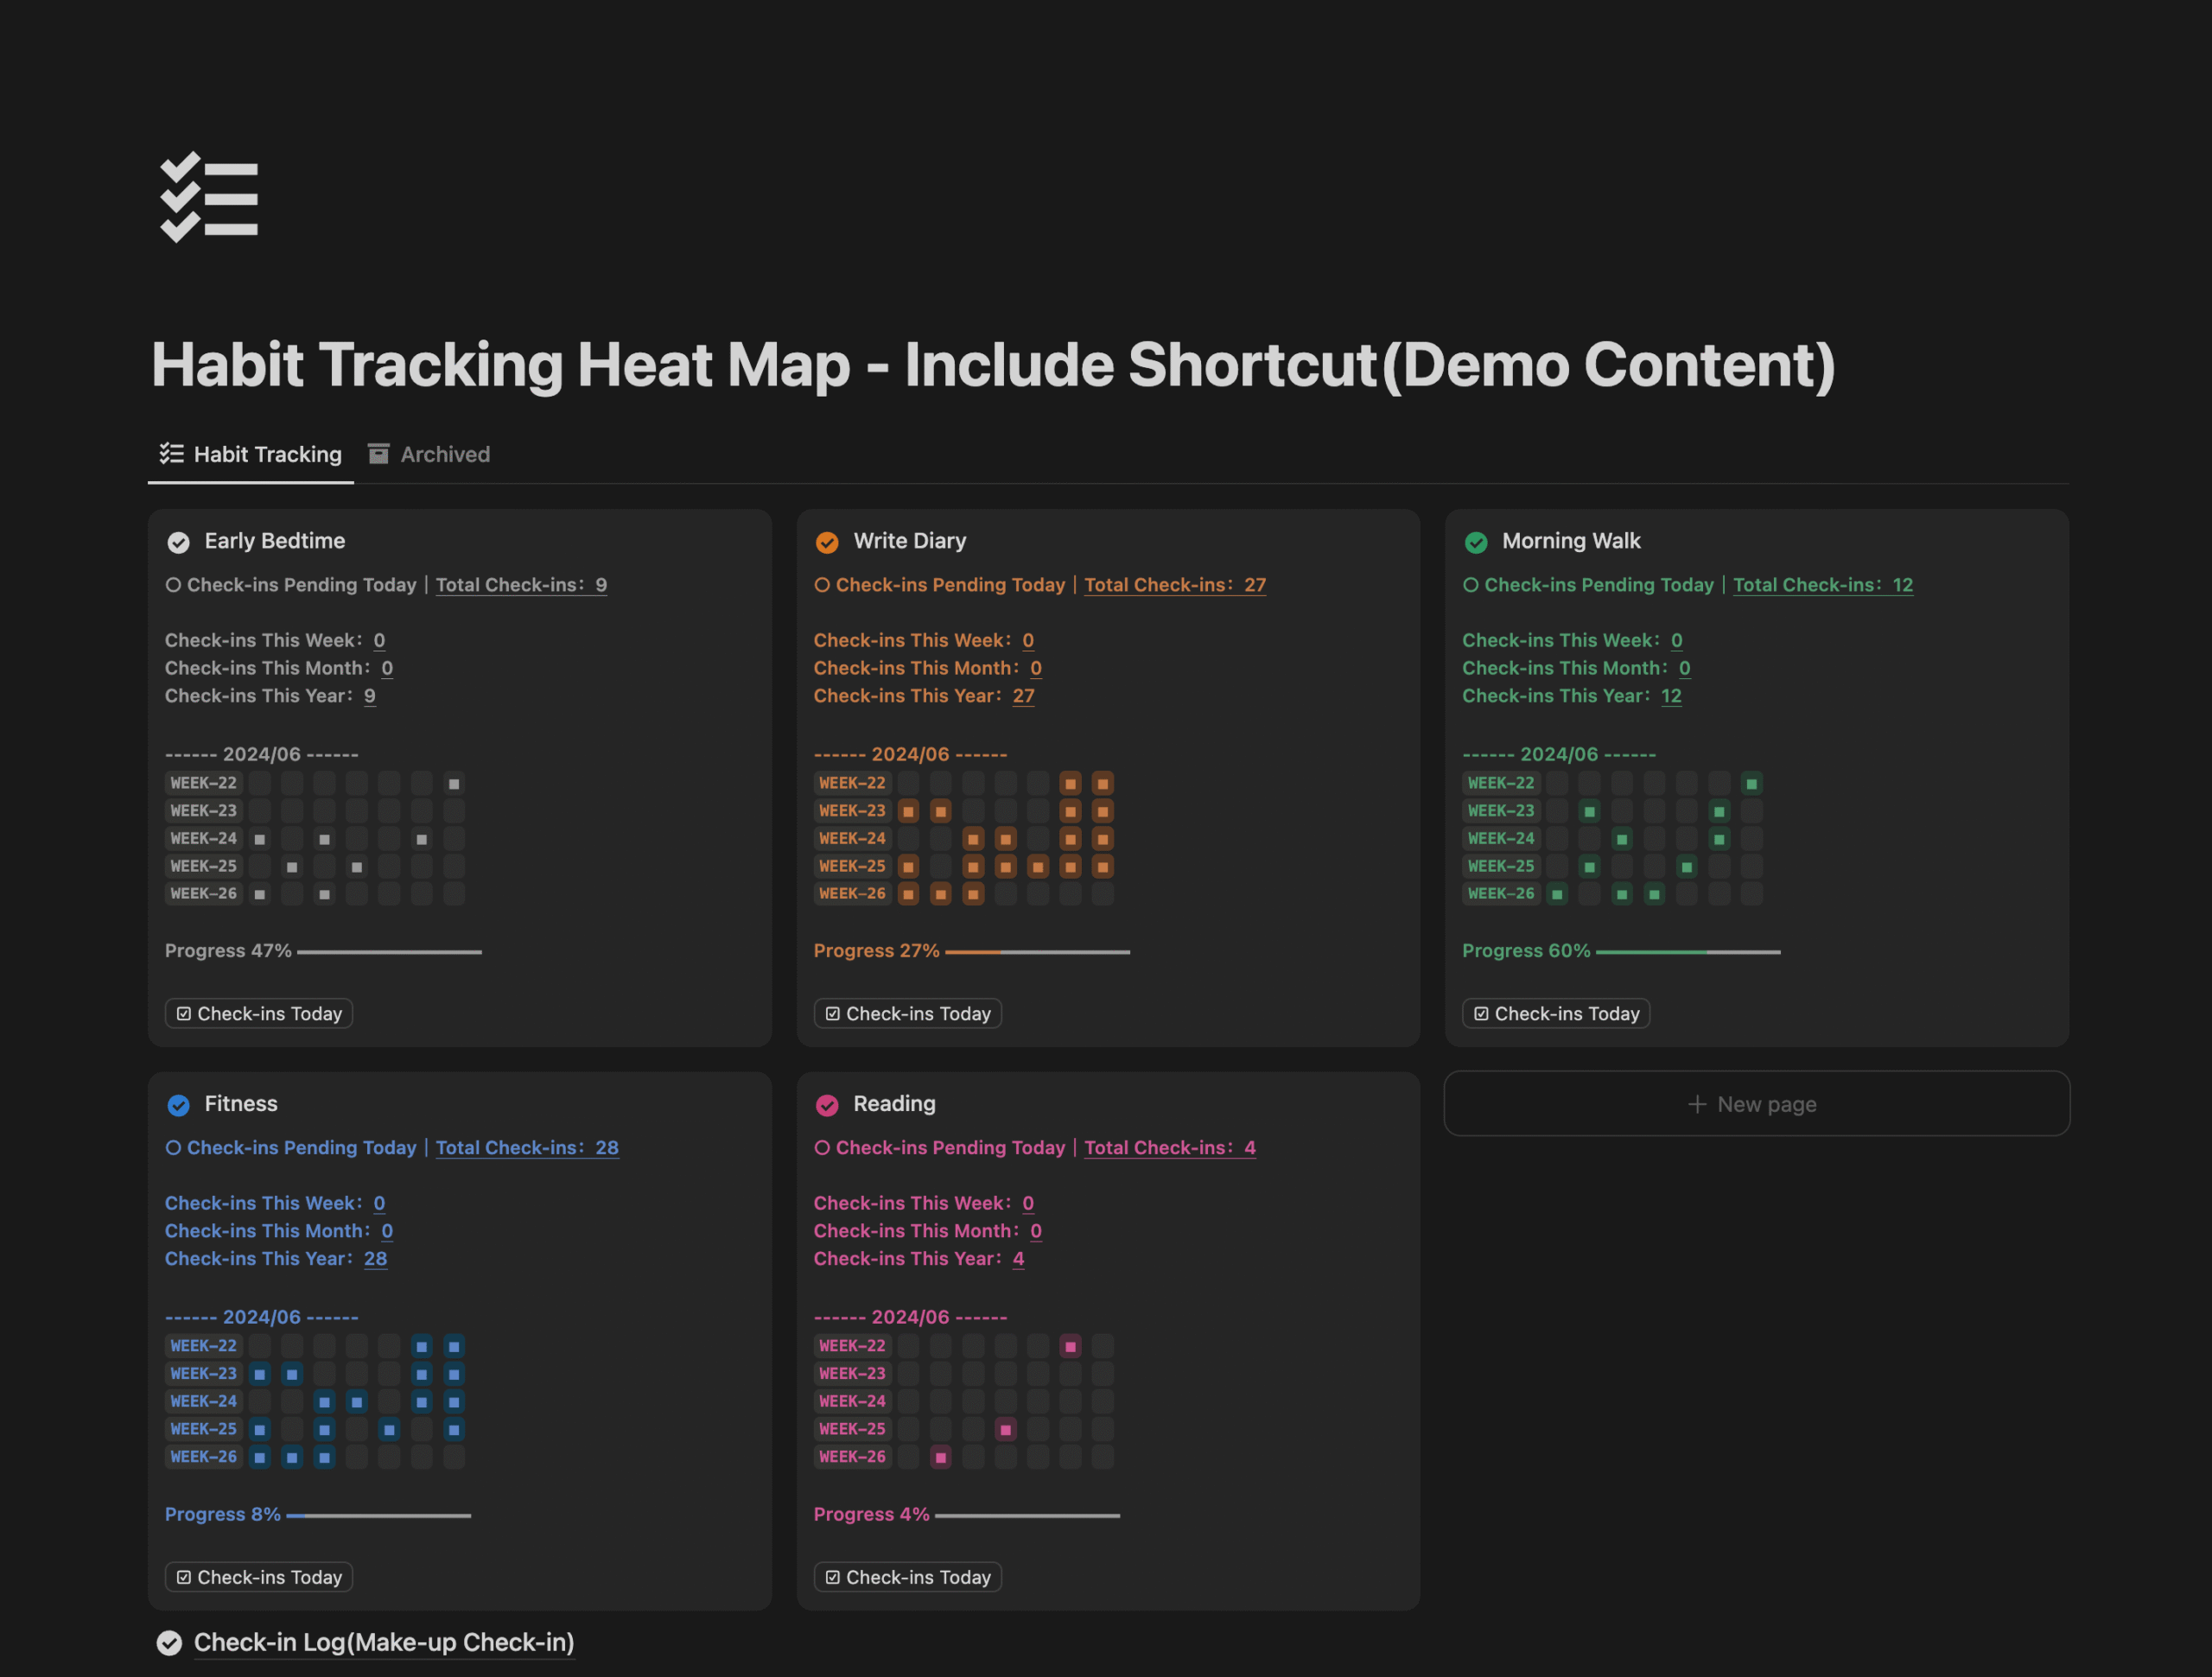The image size is (2212, 1677).
Task: Click the plus icon in New page
Action: [1697, 1104]
